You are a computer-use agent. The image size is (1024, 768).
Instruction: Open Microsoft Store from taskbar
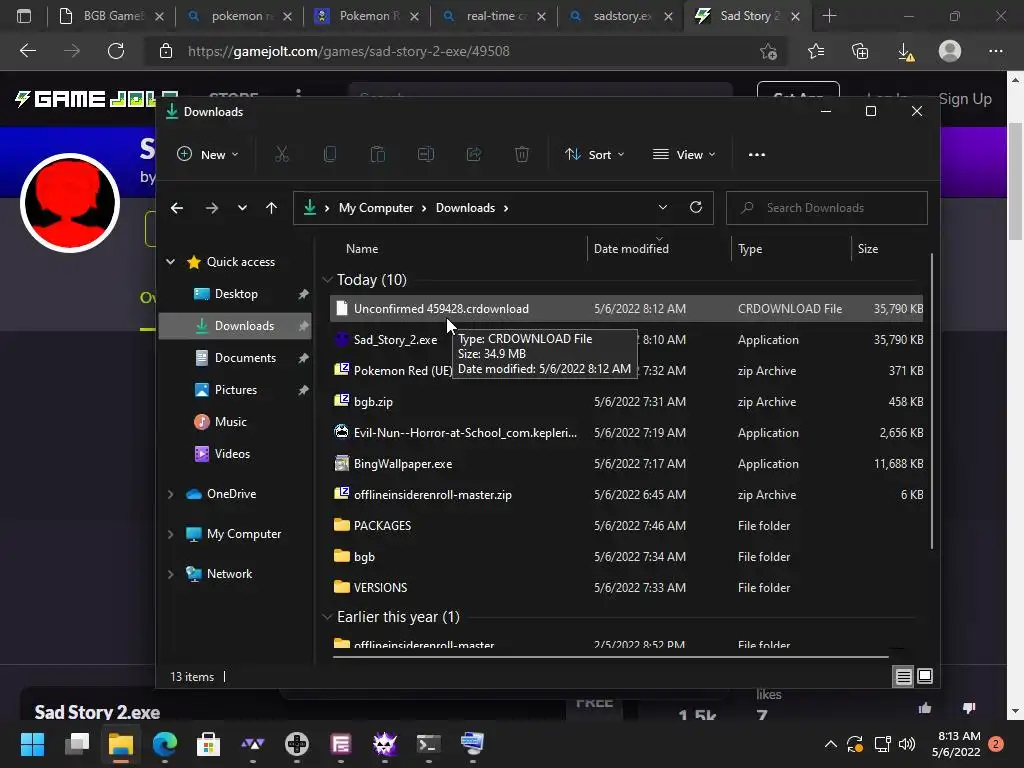208,744
